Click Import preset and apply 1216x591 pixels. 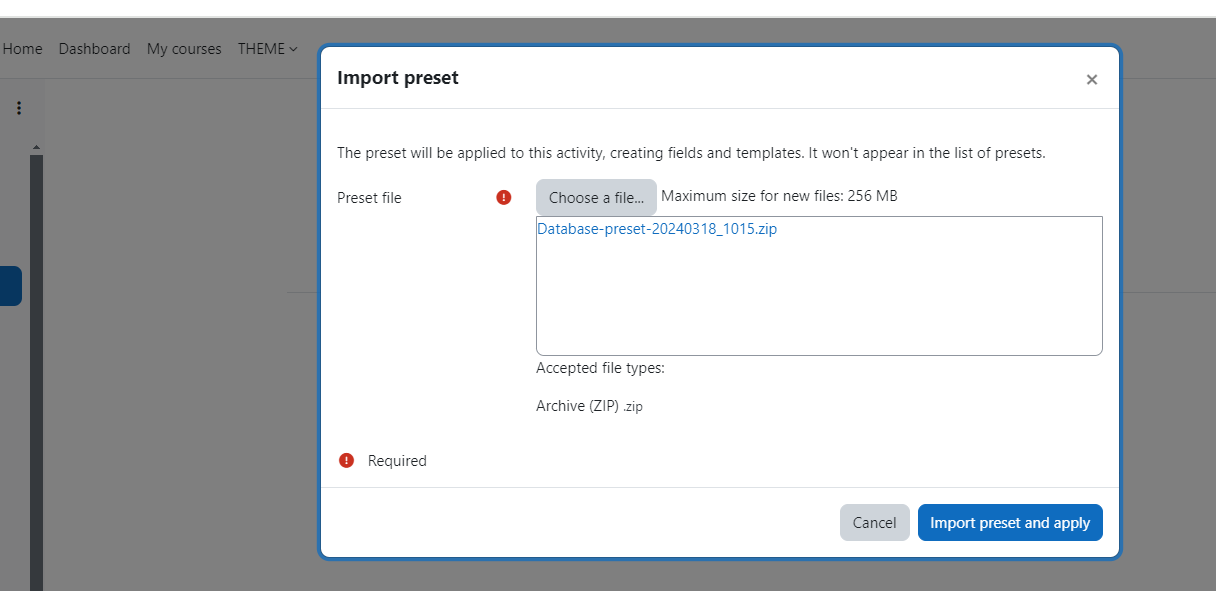coord(1010,522)
